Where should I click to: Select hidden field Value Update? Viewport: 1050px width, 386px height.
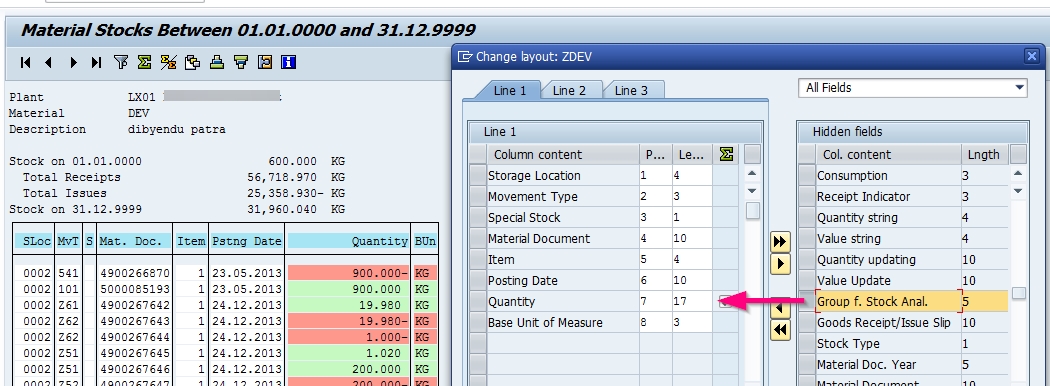[888, 281]
